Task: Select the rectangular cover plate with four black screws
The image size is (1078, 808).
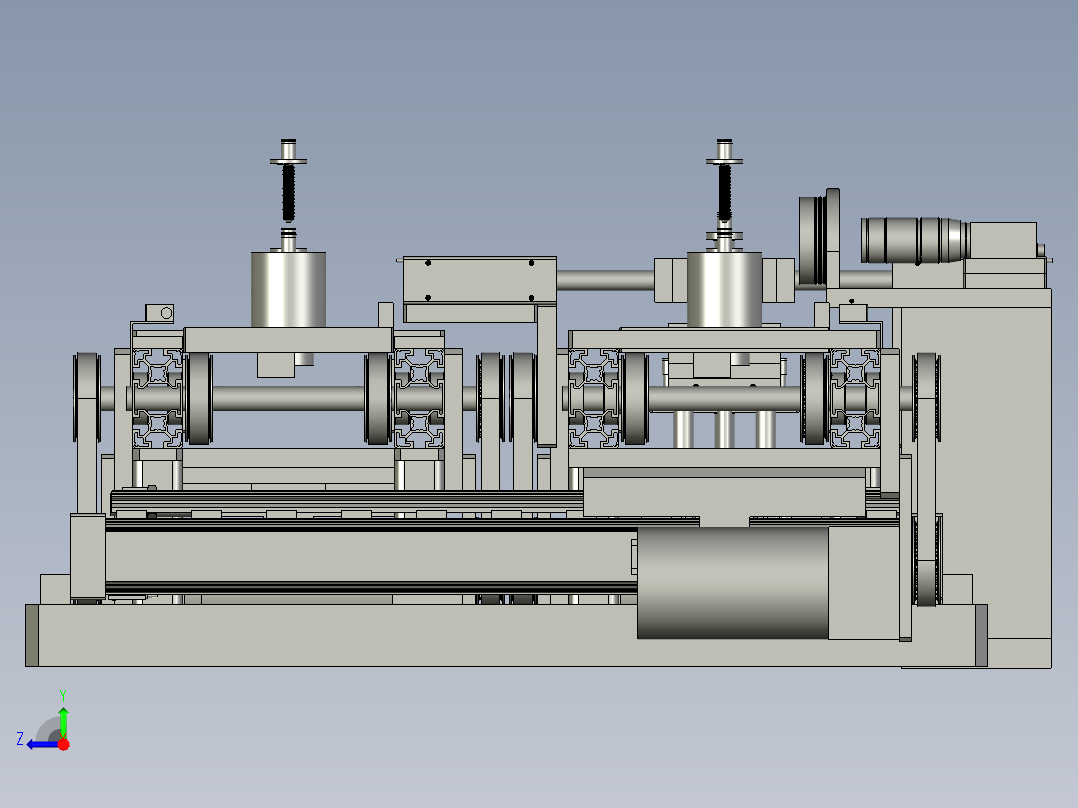Action: point(479,279)
